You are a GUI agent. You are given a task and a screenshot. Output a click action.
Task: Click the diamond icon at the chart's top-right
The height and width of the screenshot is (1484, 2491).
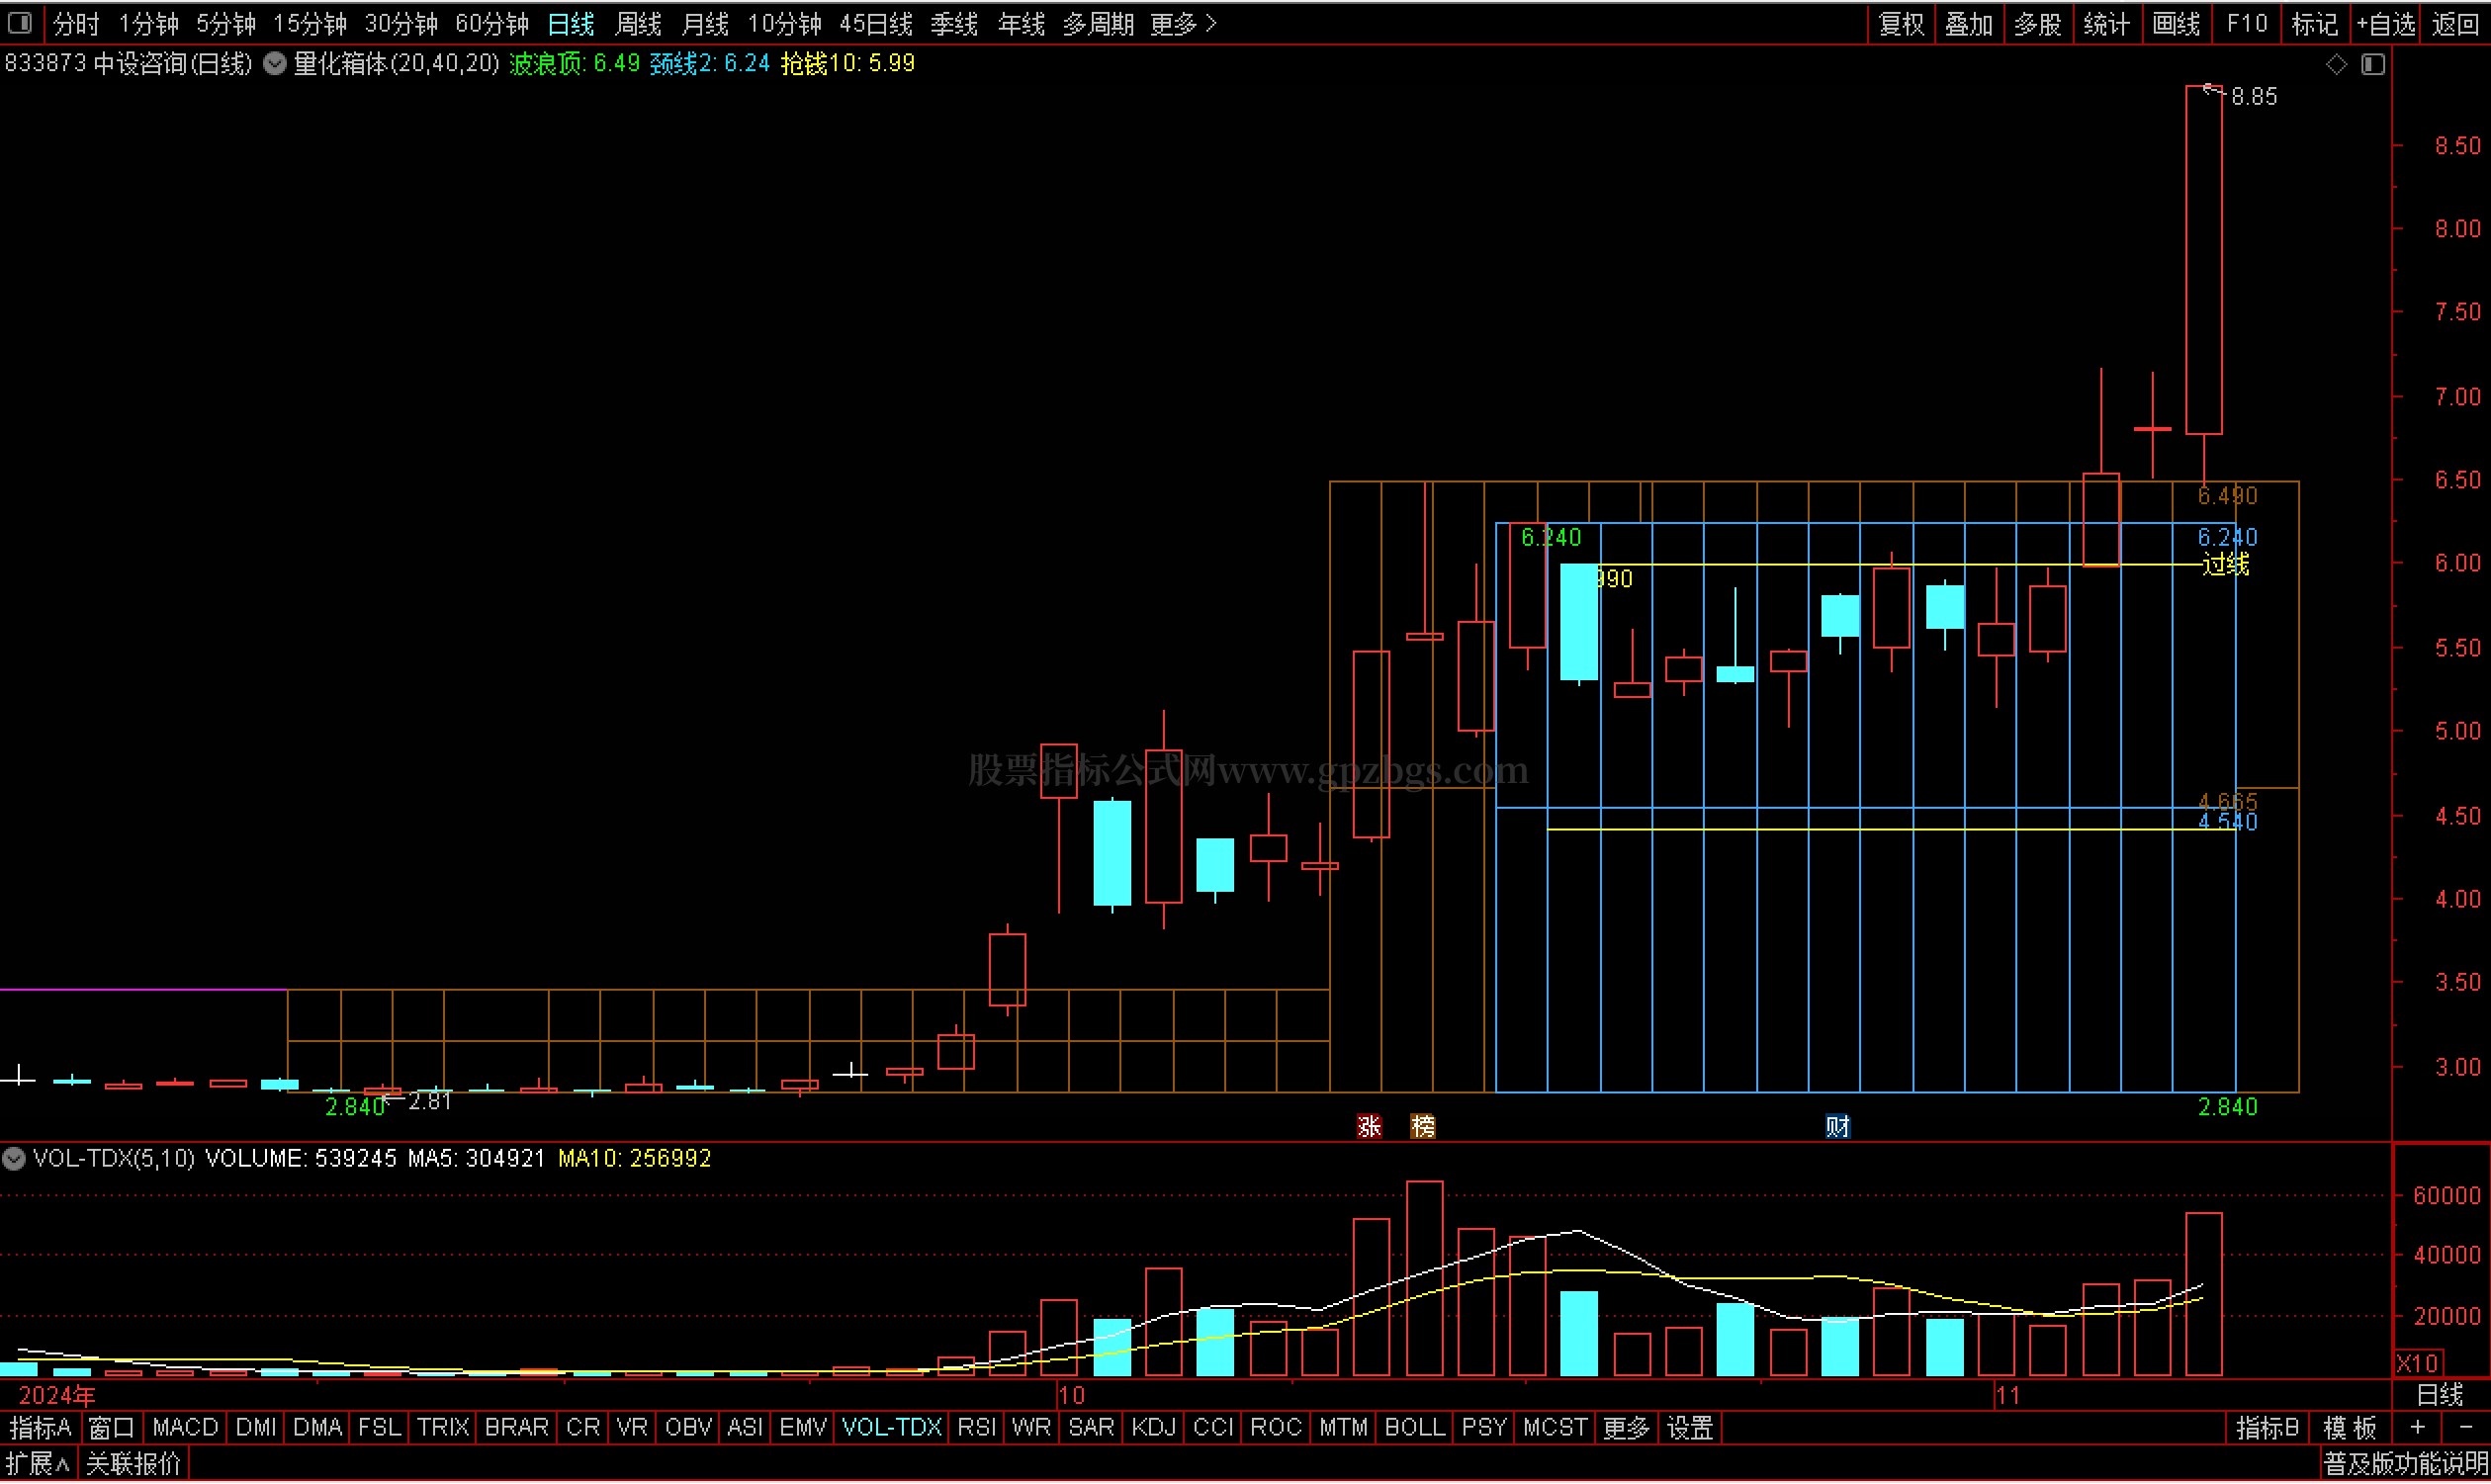coord(2336,65)
